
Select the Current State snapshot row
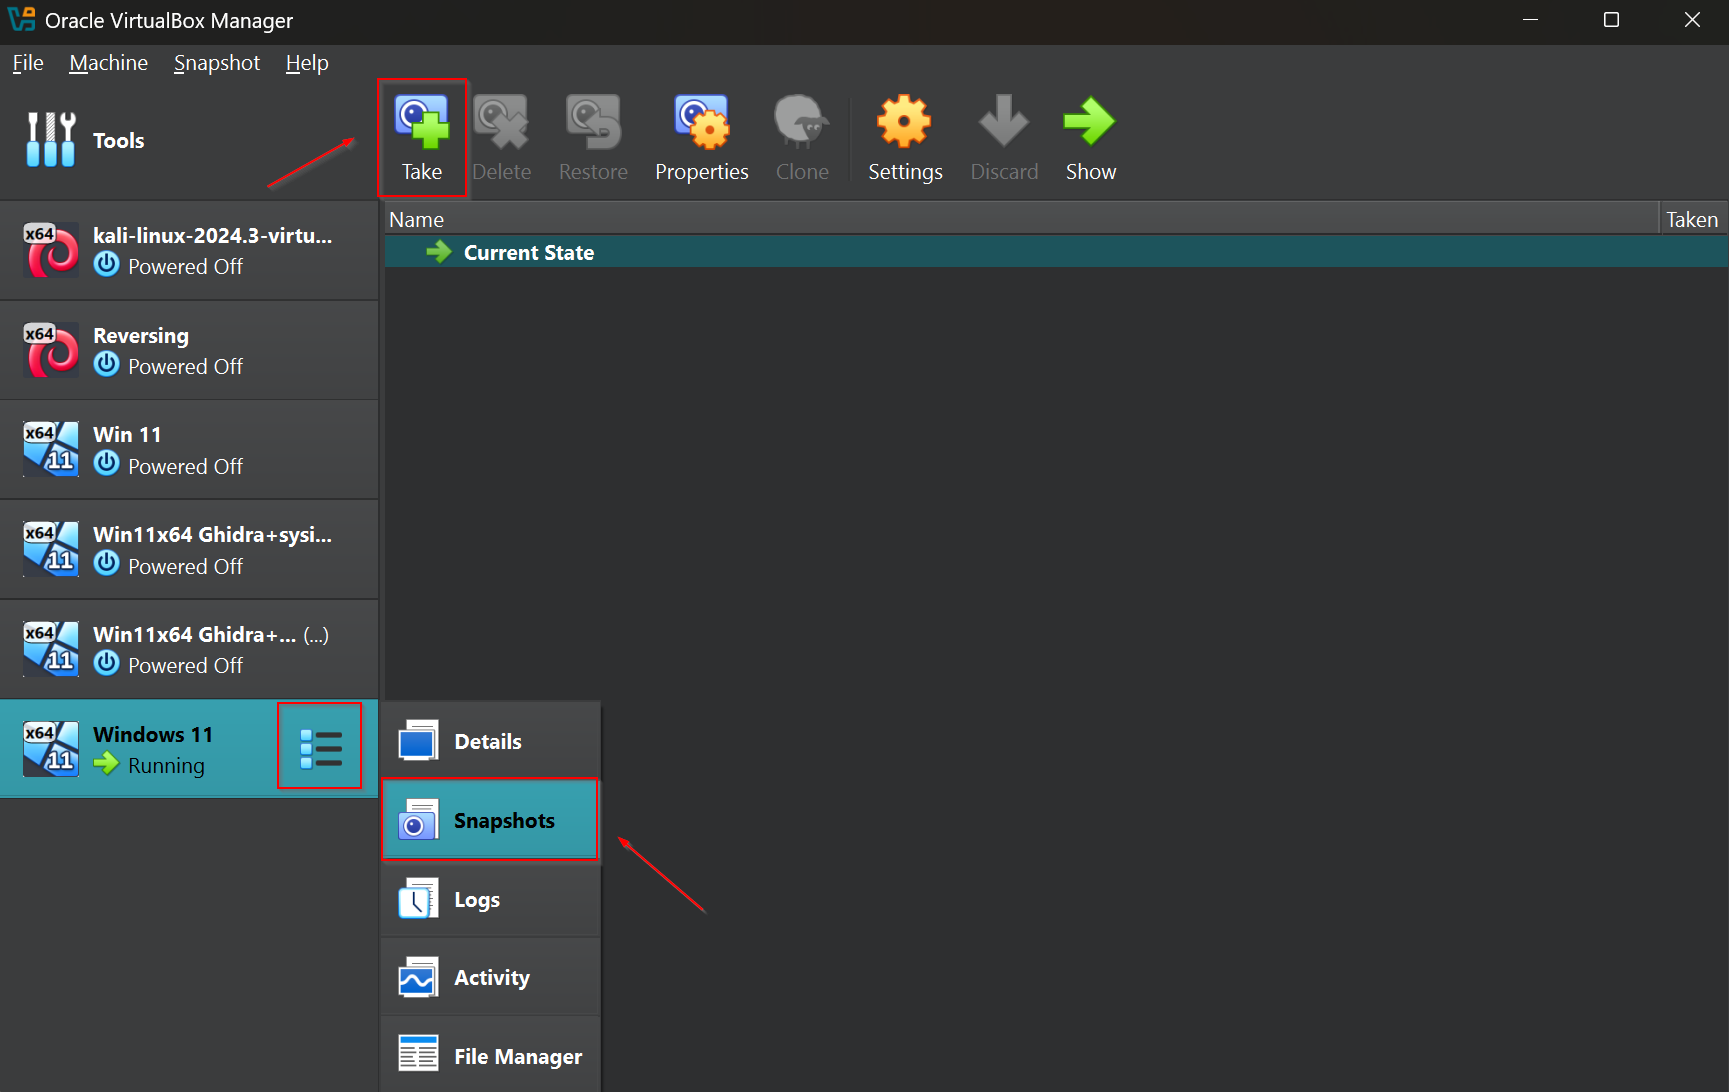pos(1056,252)
